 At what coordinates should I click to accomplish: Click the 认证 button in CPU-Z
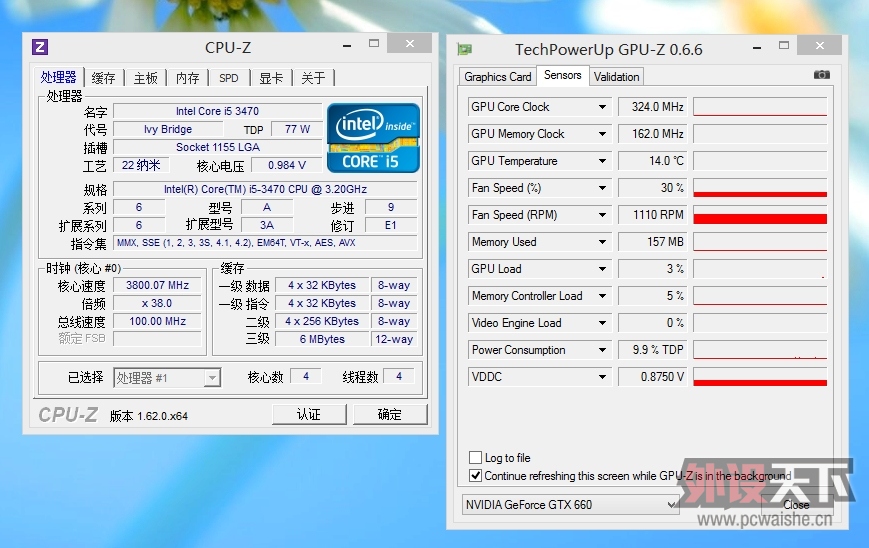point(309,414)
